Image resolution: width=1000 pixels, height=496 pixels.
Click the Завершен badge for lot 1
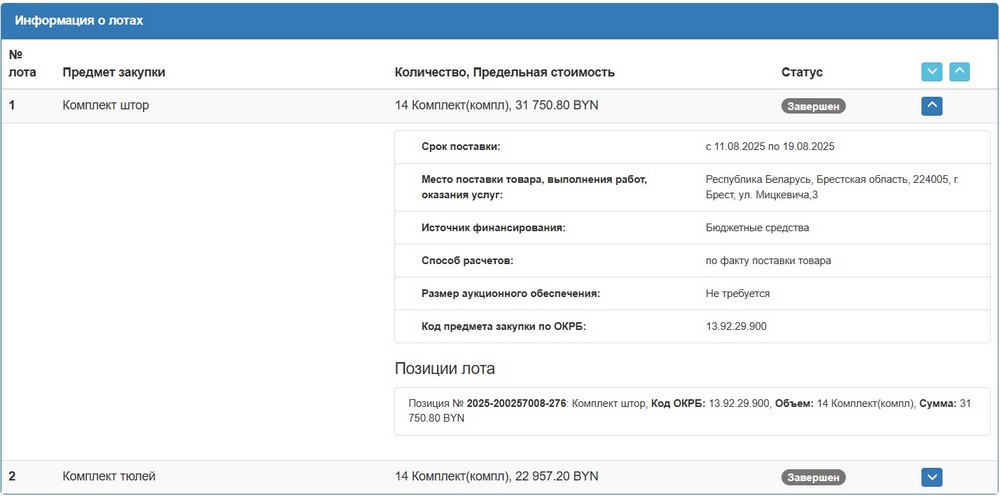813,106
